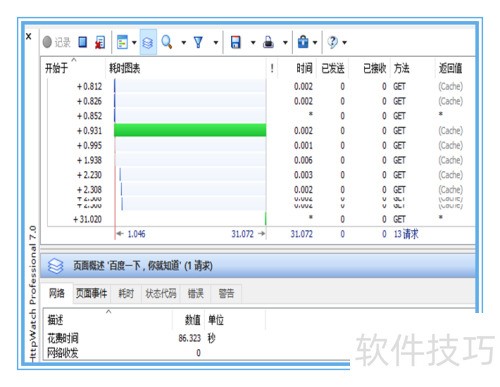Click the Clear log icon with red X

pyautogui.click(x=100, y=42)
